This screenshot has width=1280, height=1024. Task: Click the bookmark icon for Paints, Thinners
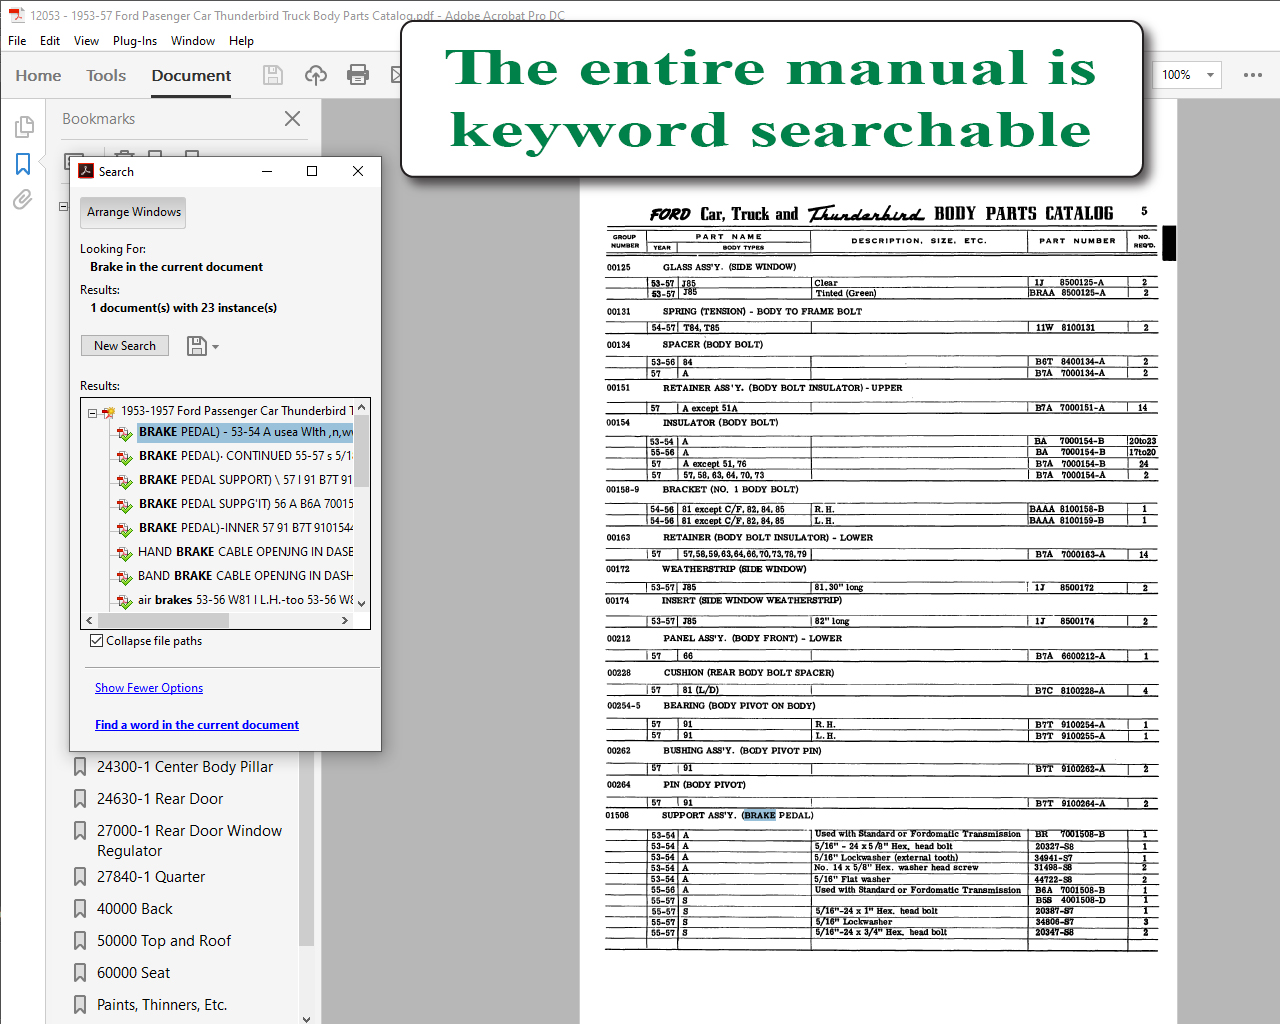tap(80, 1005)
